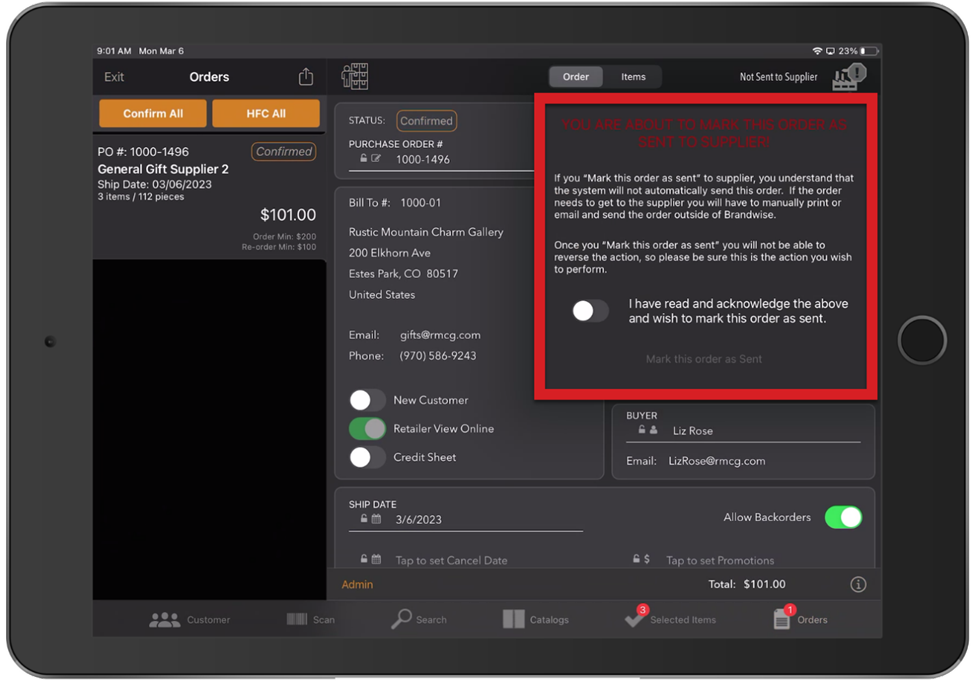Tap the edit icon beside Purchase Order number
The height and width of the screenshot is (681, 975).
[376, 159]
